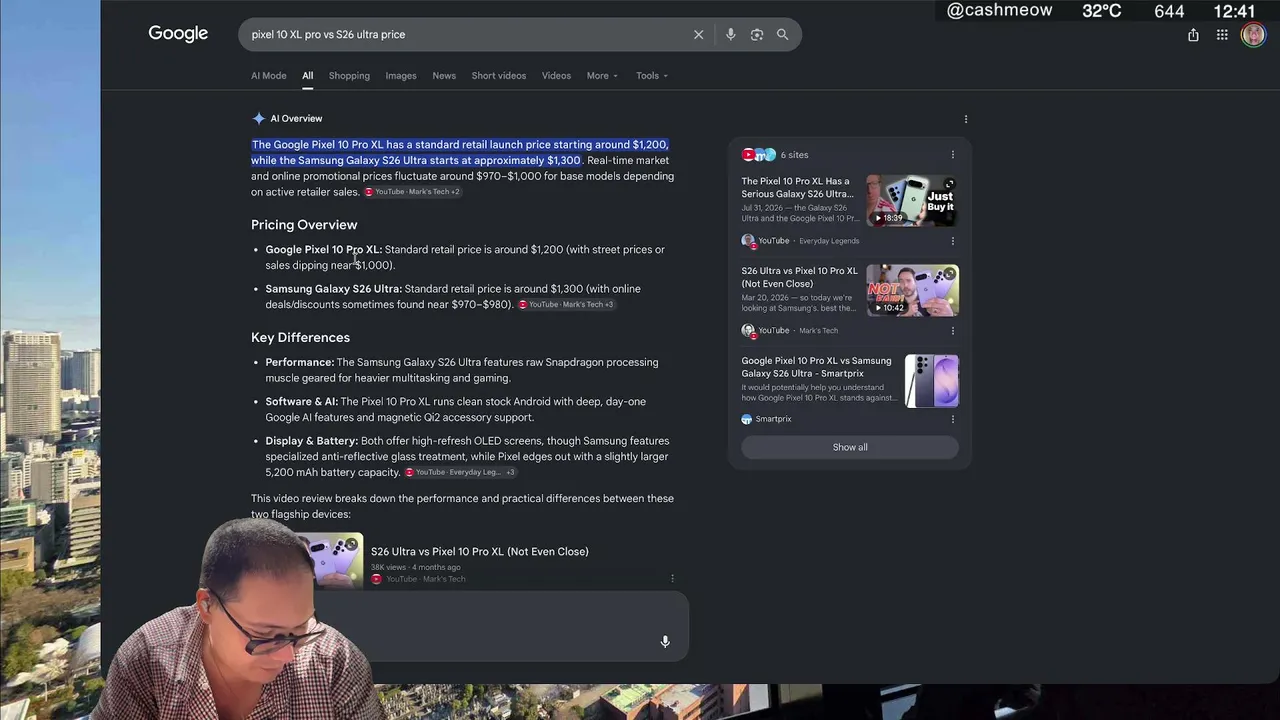The width and height of the screenshot is (1280, 720).
Task: Open the 'Not Even Close' video title below overview
Action: pos(480,552)
